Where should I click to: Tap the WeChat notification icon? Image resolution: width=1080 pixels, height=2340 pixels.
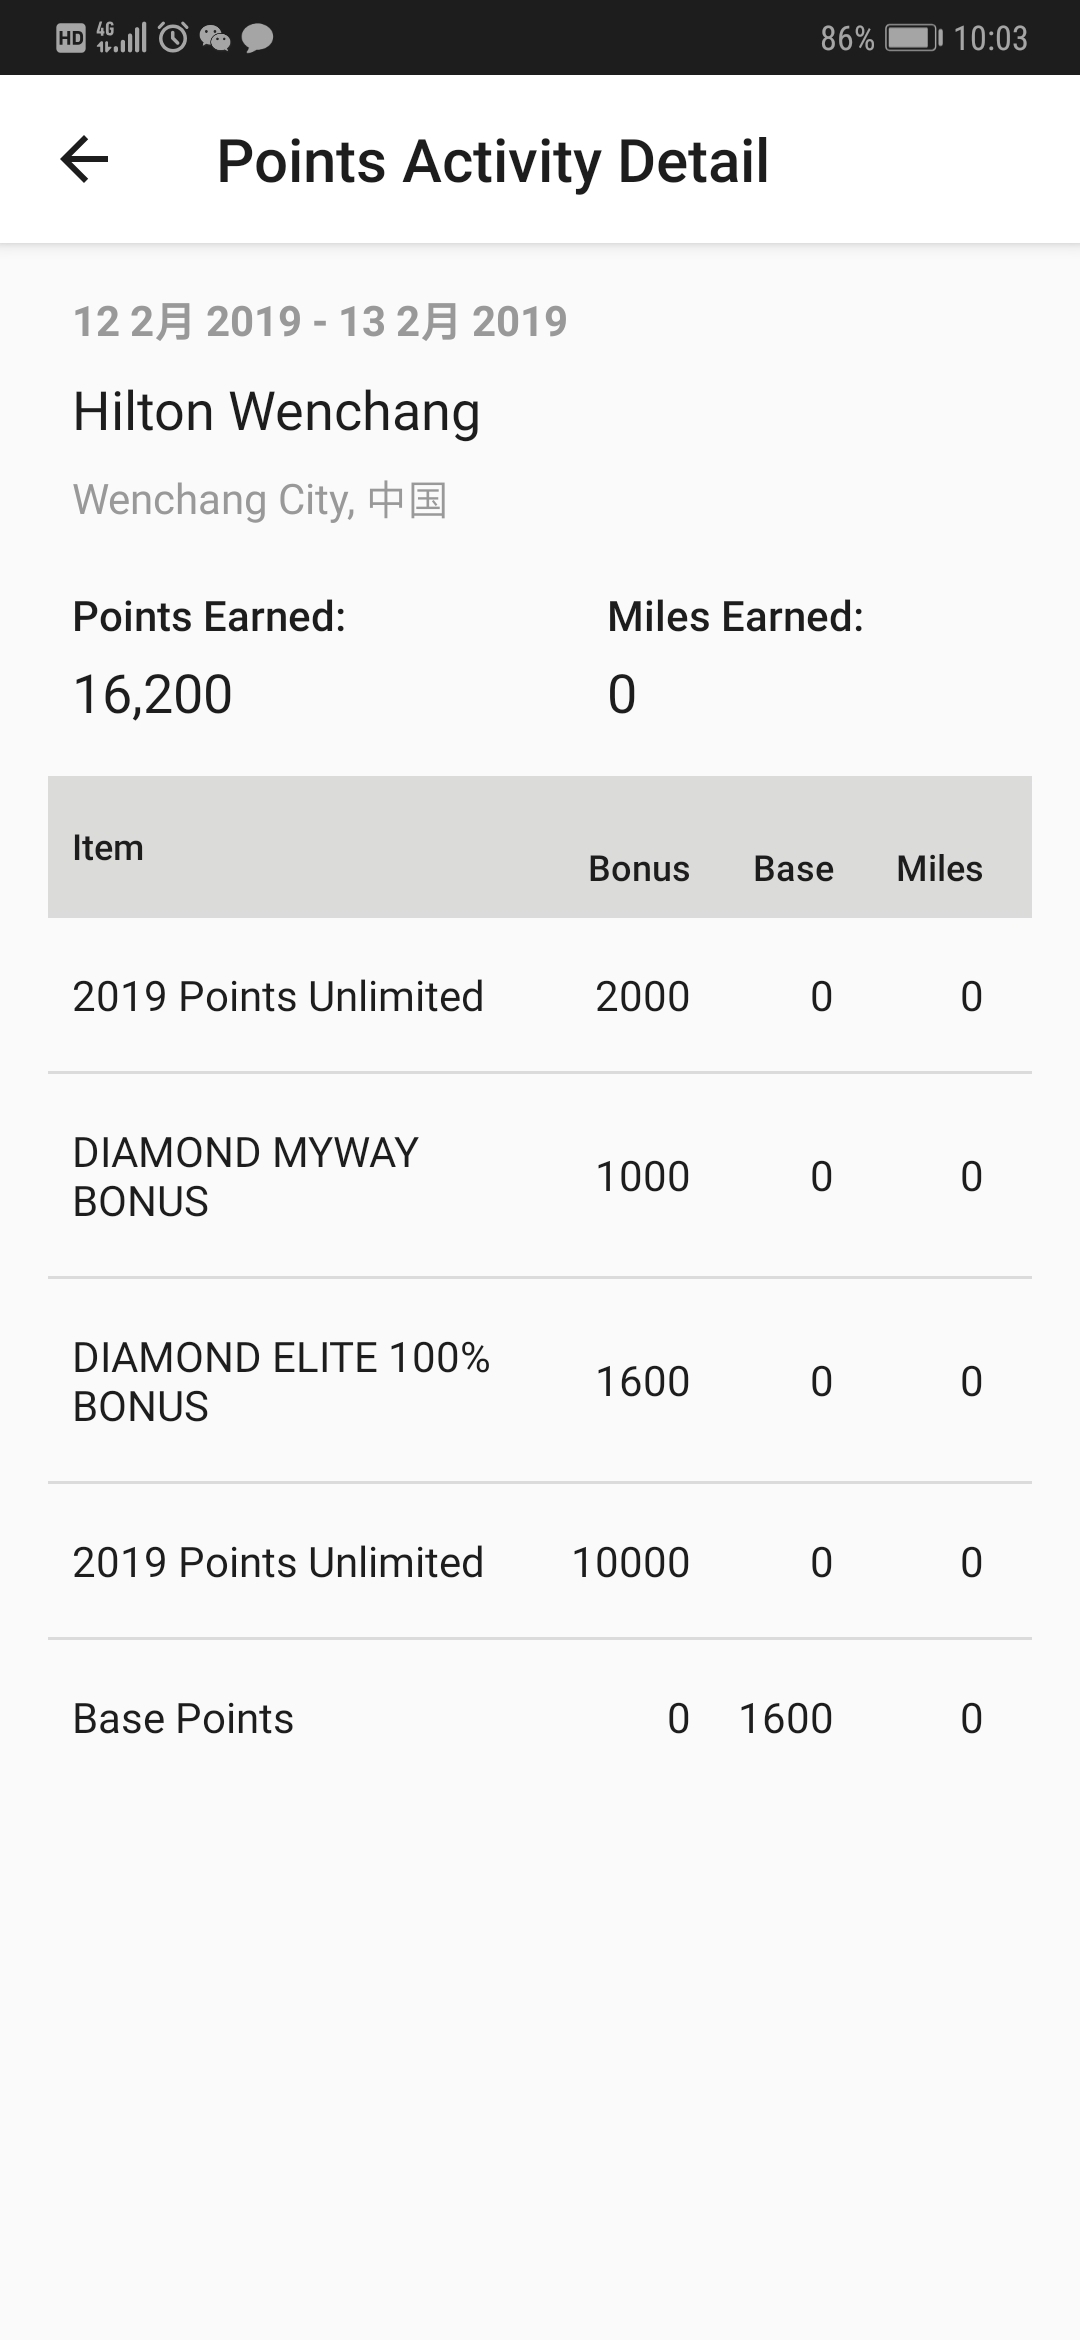pyautogui.click(x=215, y=39)
